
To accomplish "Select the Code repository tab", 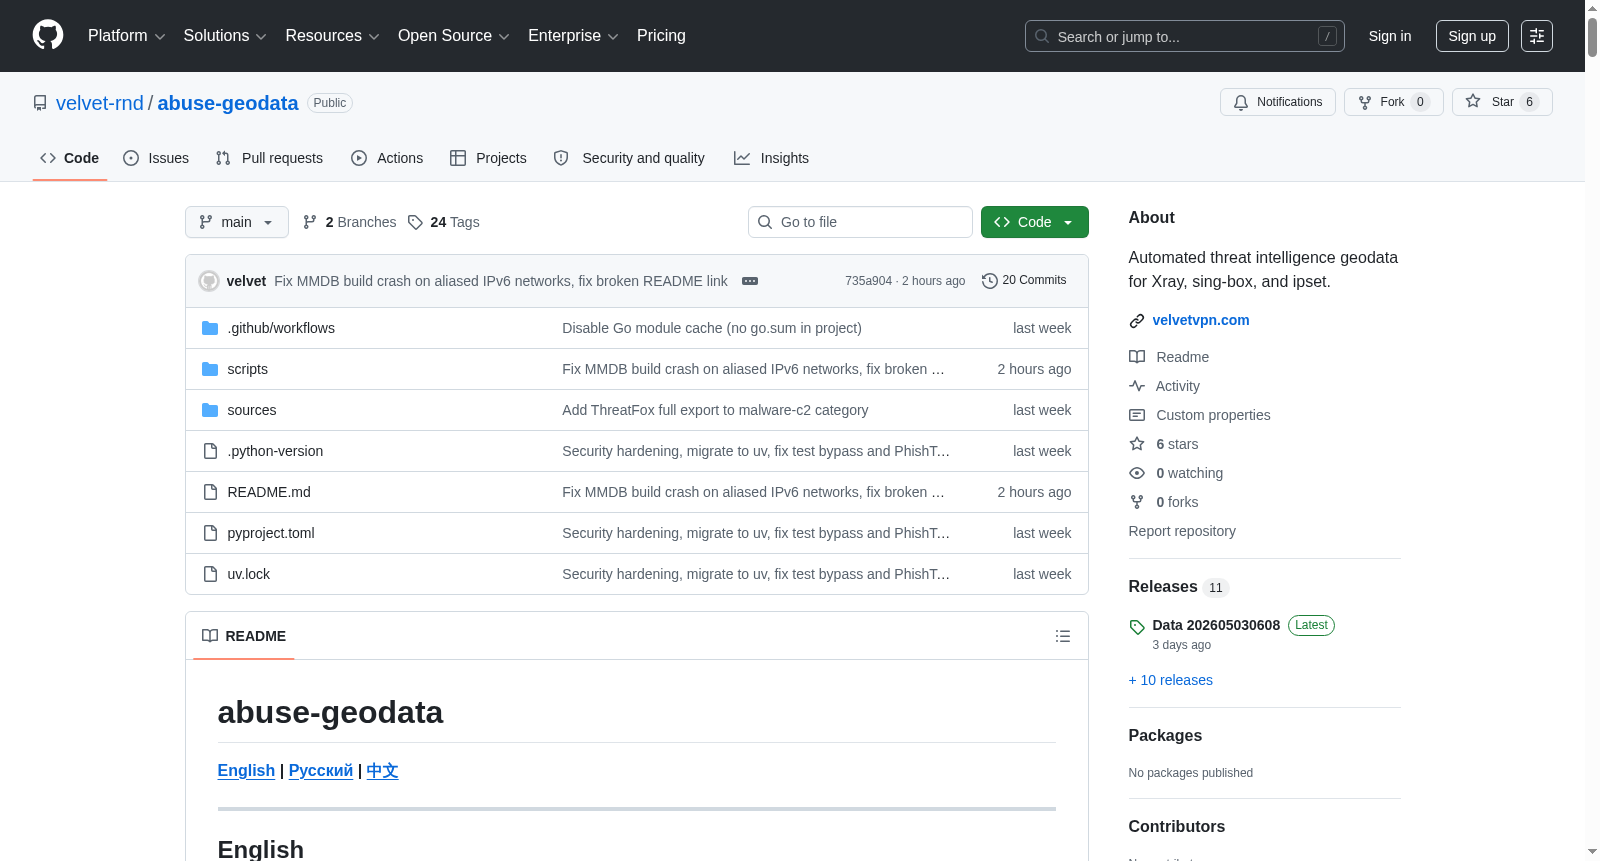I will 70,158.
